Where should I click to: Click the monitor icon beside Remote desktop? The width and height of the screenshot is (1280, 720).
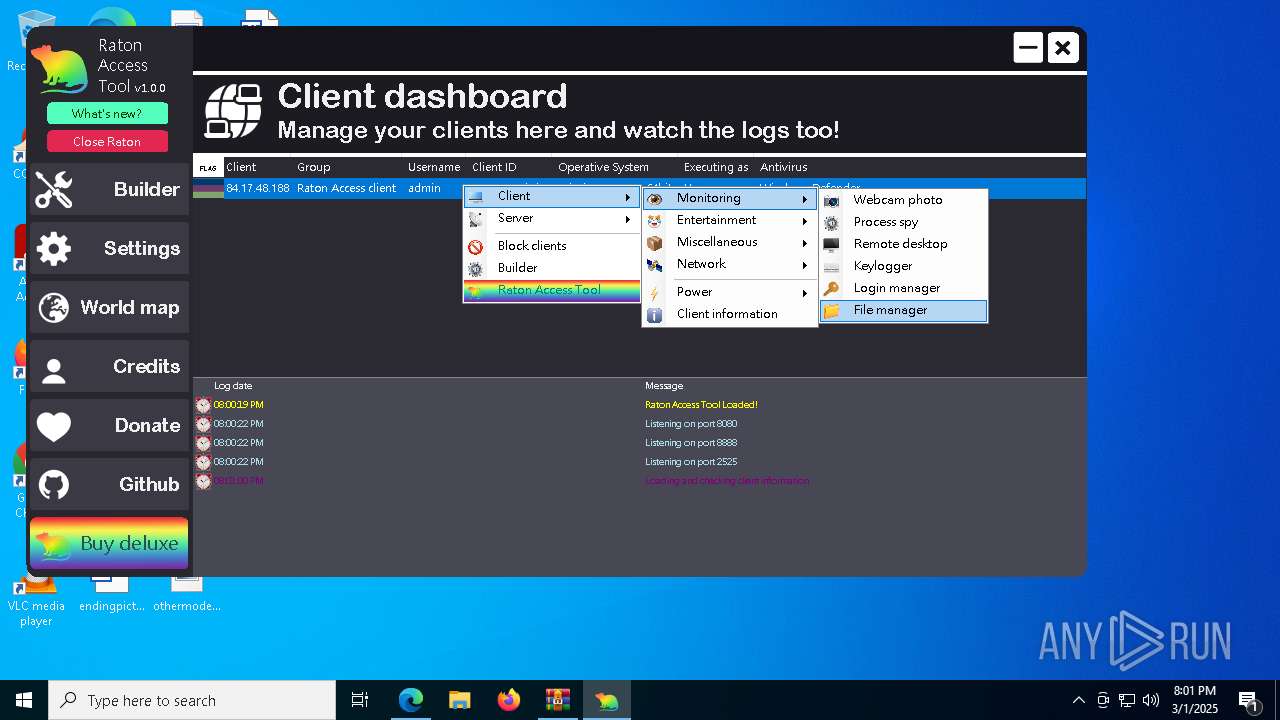click(831, 244)
